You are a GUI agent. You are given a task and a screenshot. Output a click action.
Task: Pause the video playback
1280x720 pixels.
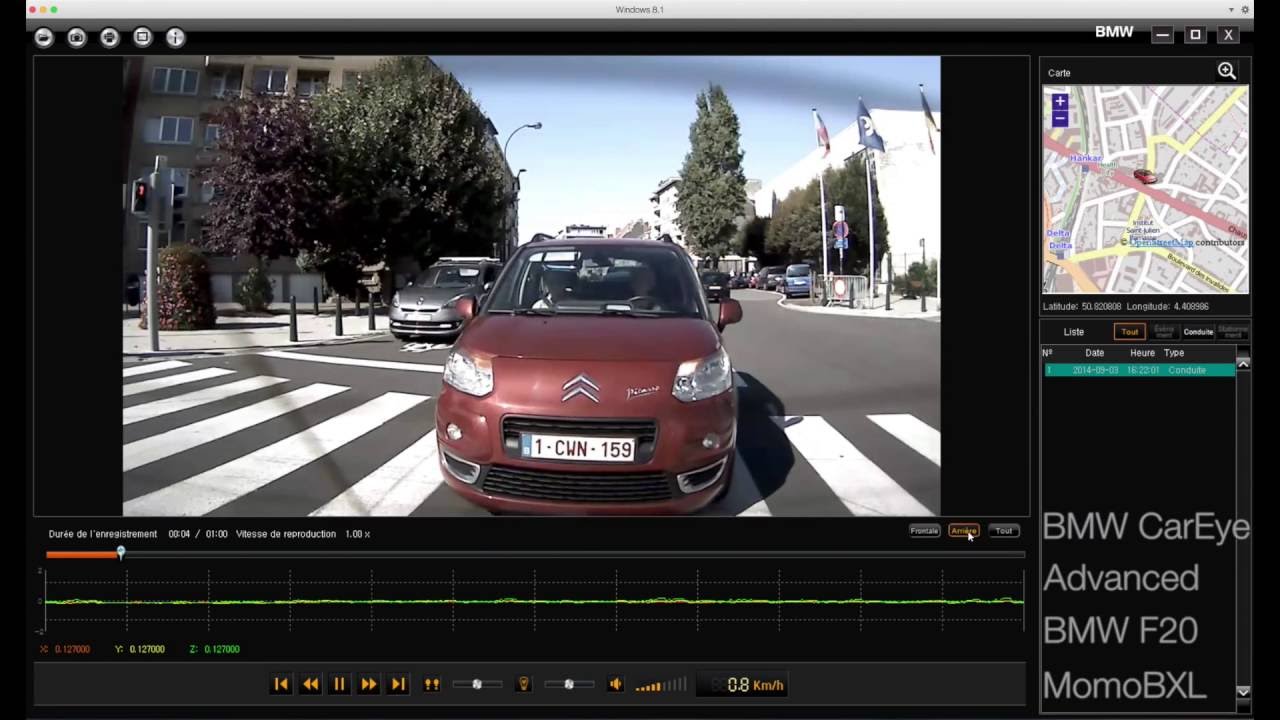click(339, 684)
